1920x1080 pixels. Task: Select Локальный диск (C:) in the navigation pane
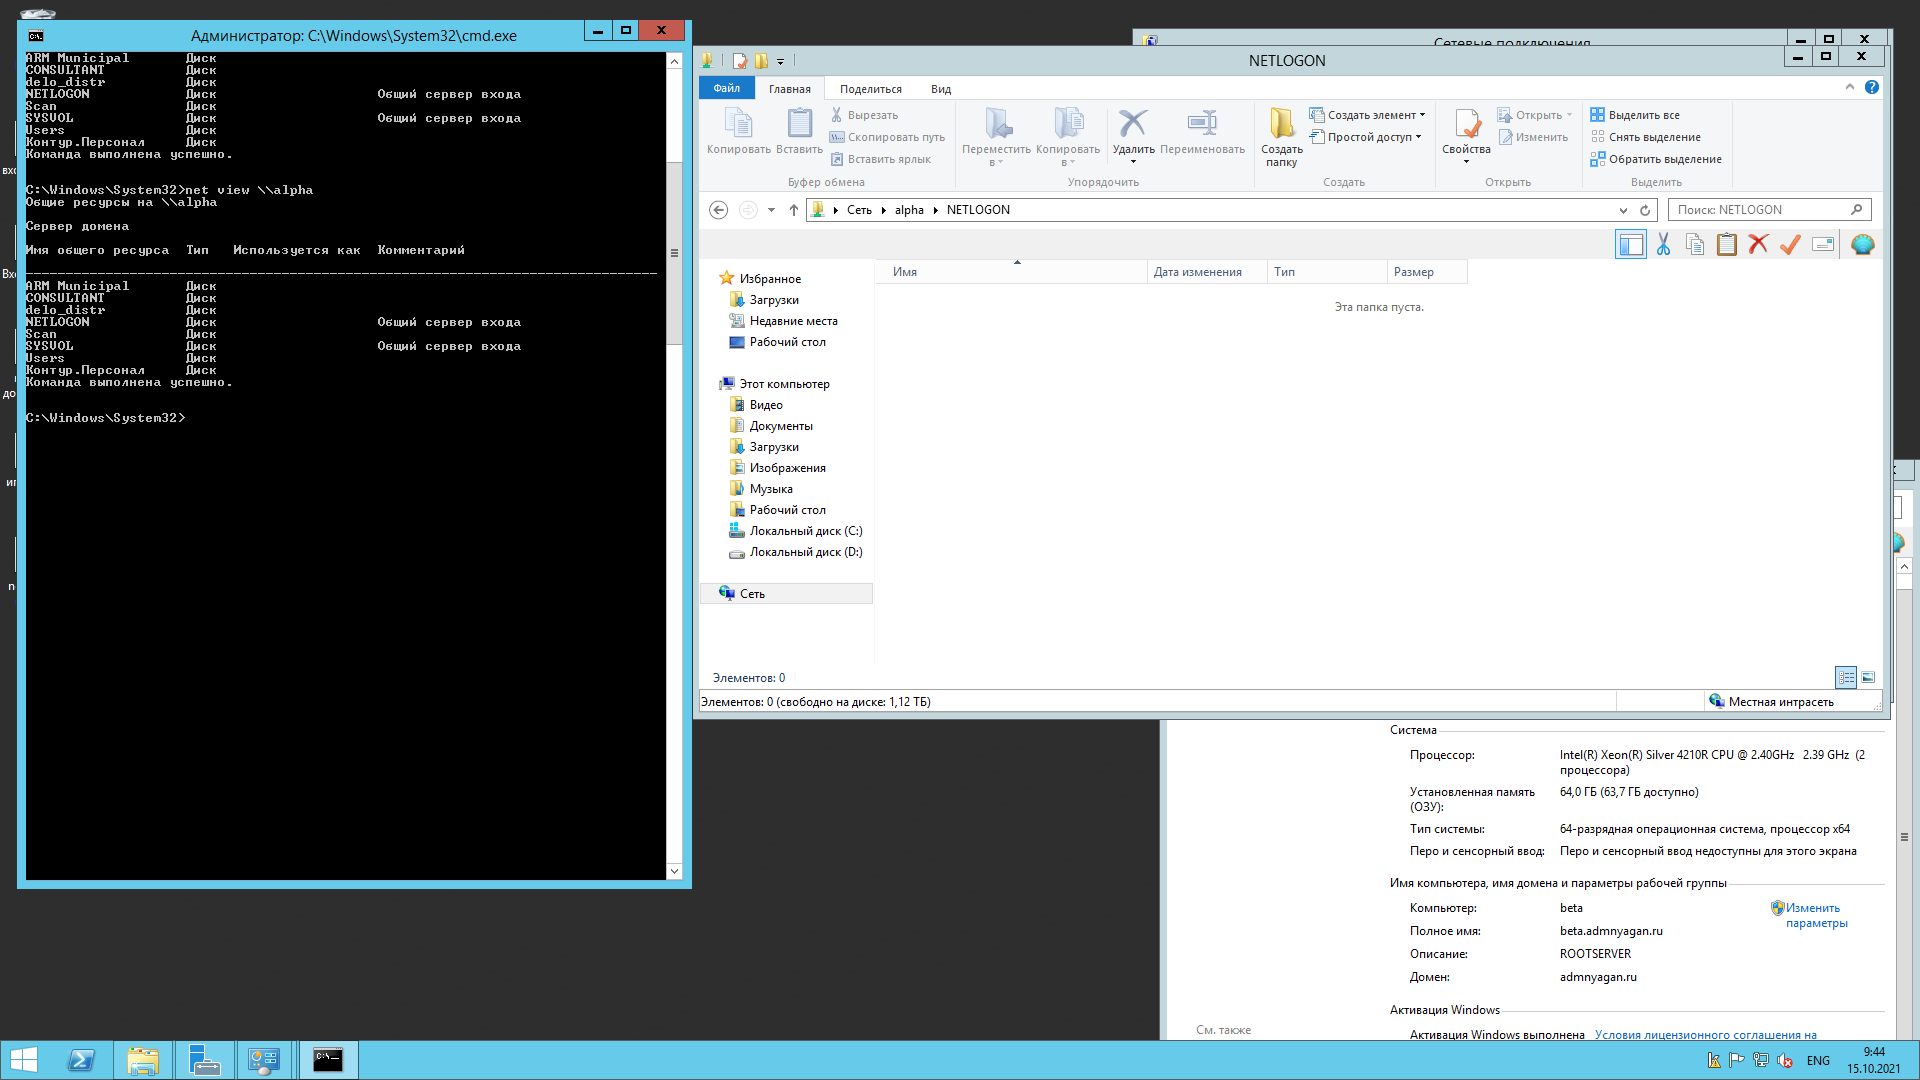(795, 531)
